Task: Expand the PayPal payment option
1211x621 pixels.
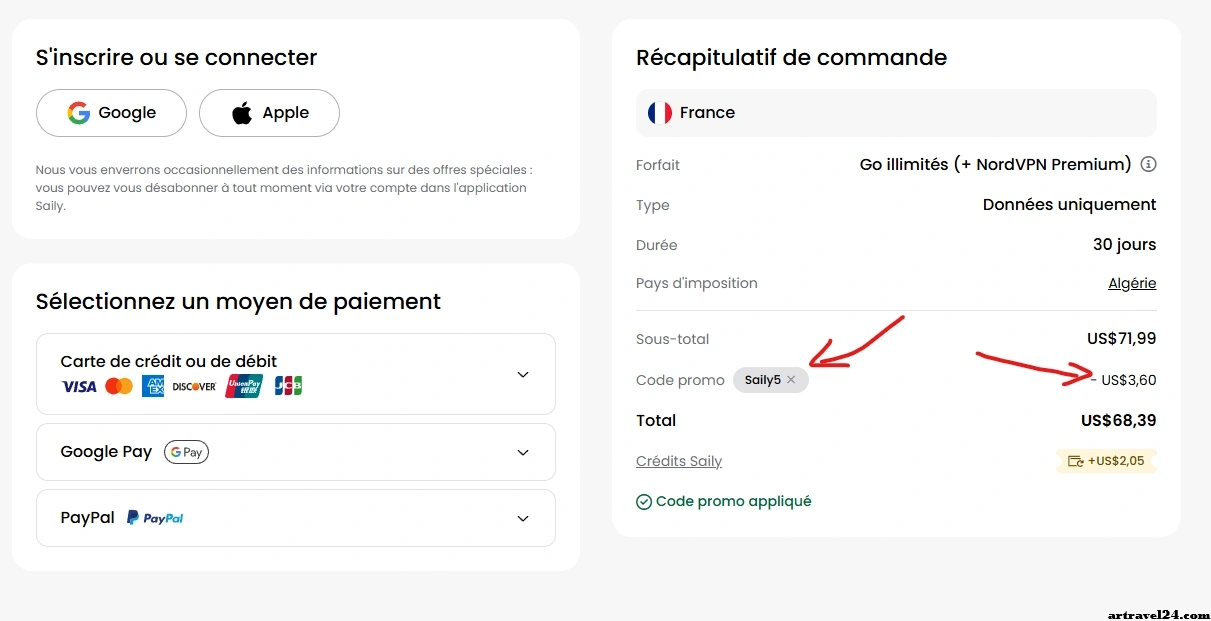Action: 522,518
